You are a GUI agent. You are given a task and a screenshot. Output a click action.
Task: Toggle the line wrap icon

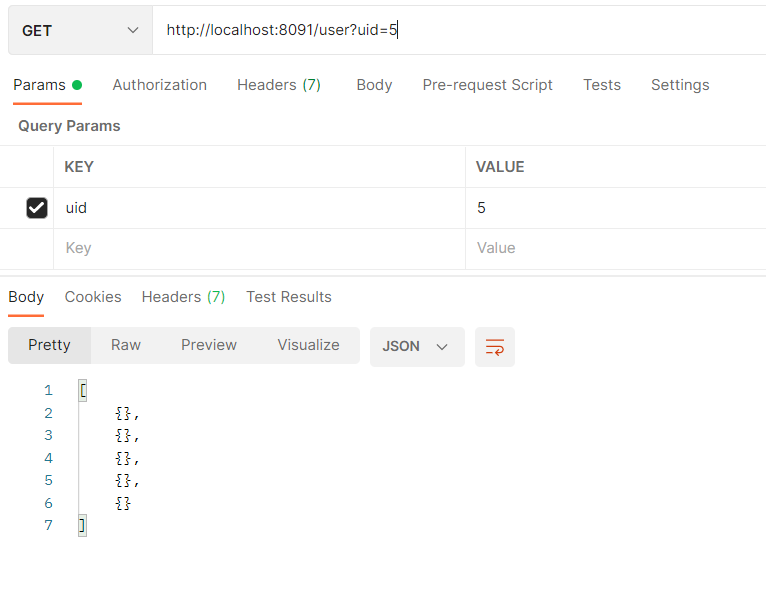495,347
